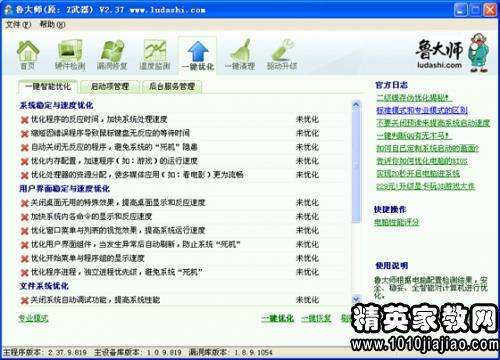
Task: Click red X beside 优化开始菜单与程序组
Action: coord(24,259)
